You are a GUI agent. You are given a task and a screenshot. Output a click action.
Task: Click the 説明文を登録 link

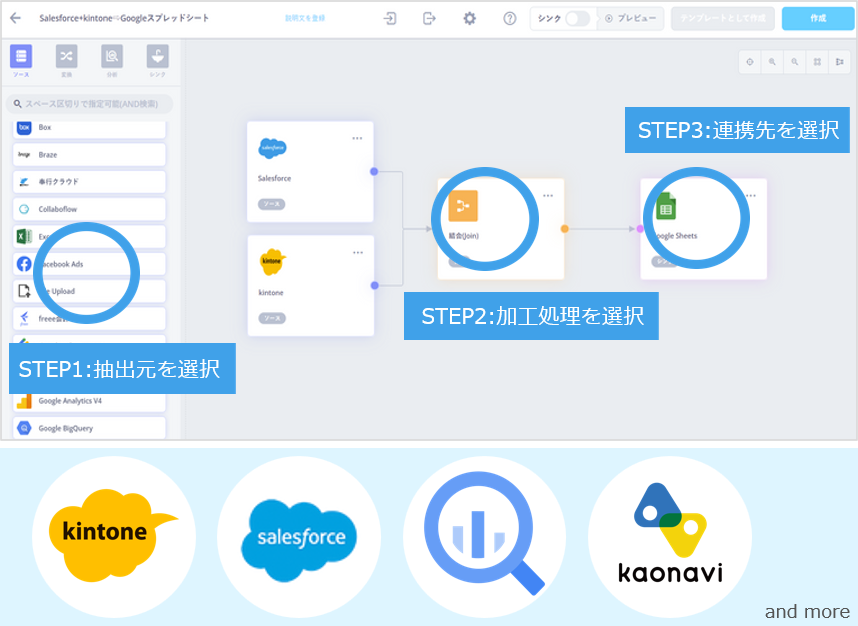[x=305, y=18]
